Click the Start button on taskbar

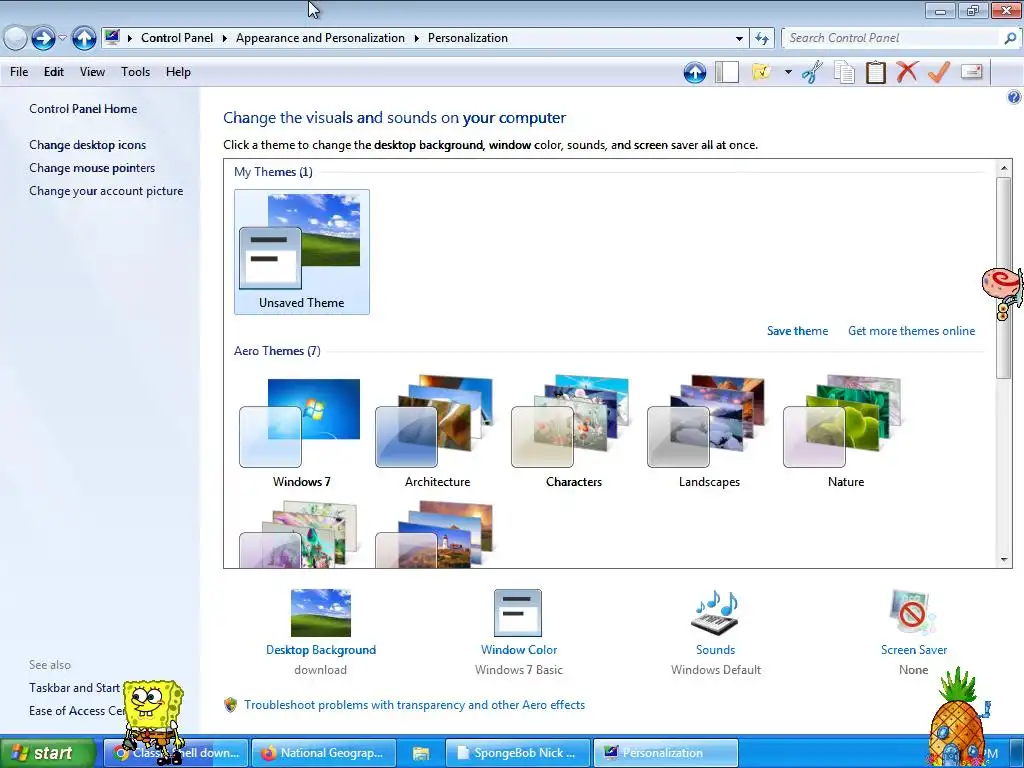(48, 753)
